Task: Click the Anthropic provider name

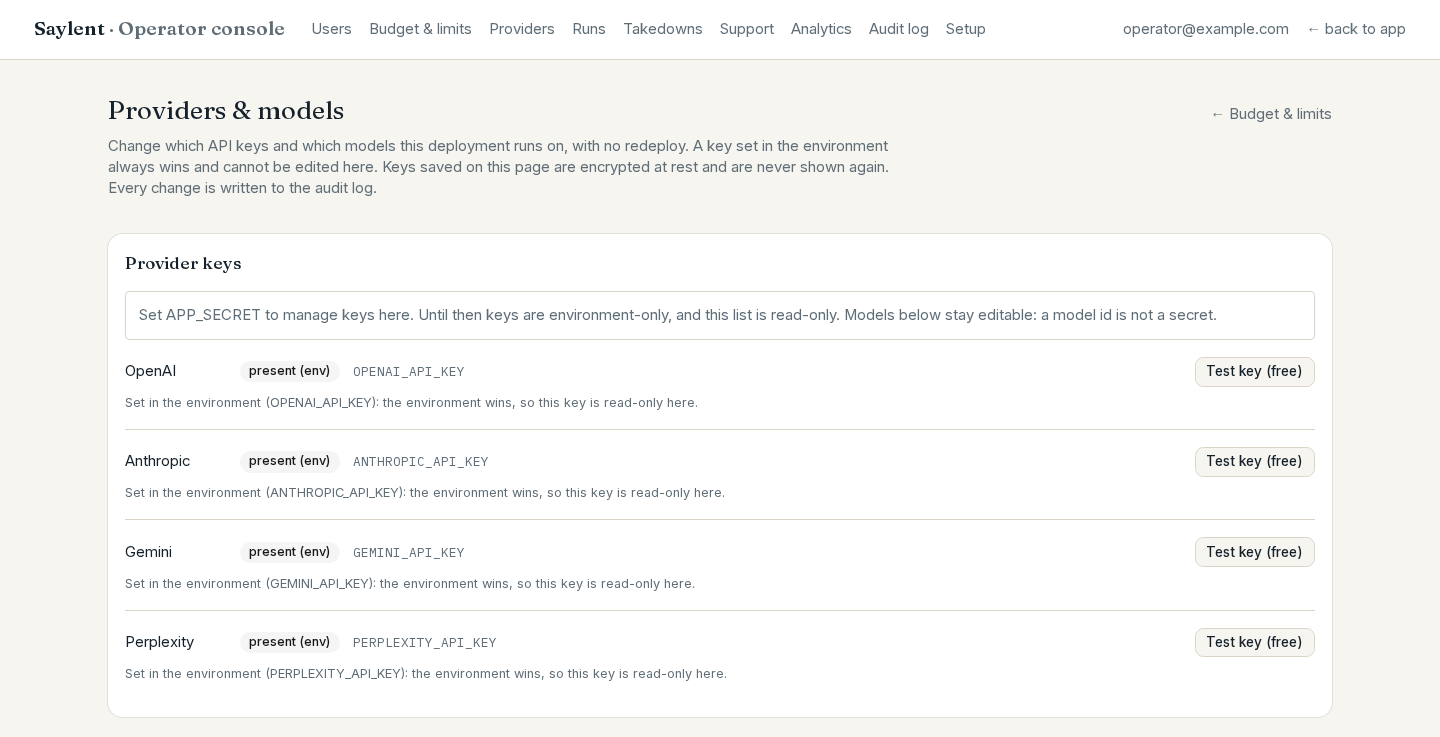Action: [158, 461]
